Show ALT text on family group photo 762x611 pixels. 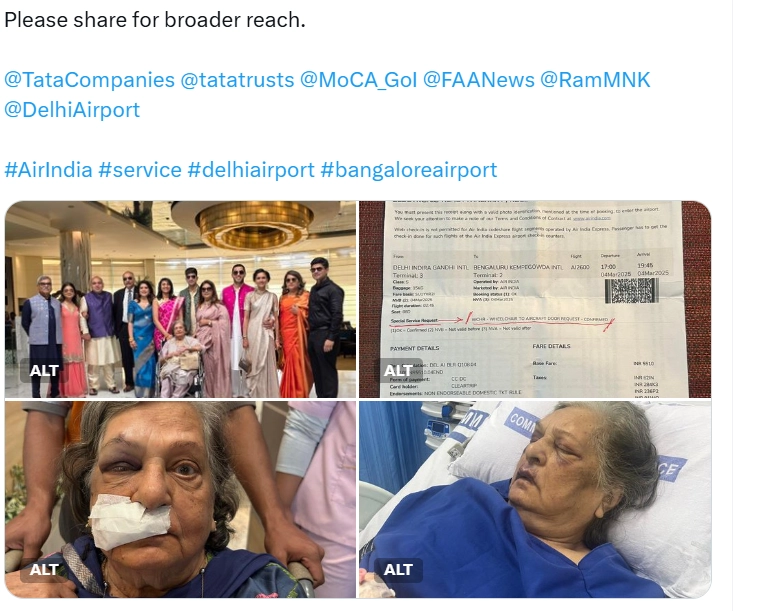click(x=44, y=371)
